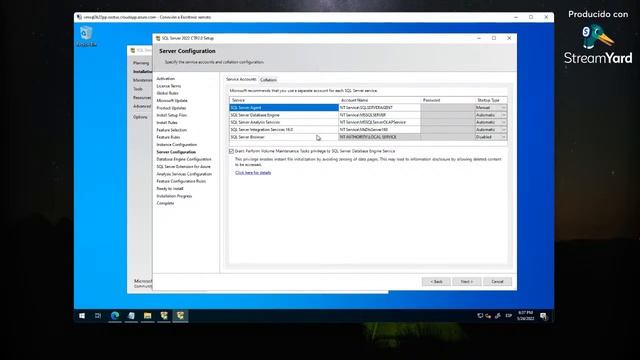Click the bold Server Configuration step in sidebar

[176, 152]
